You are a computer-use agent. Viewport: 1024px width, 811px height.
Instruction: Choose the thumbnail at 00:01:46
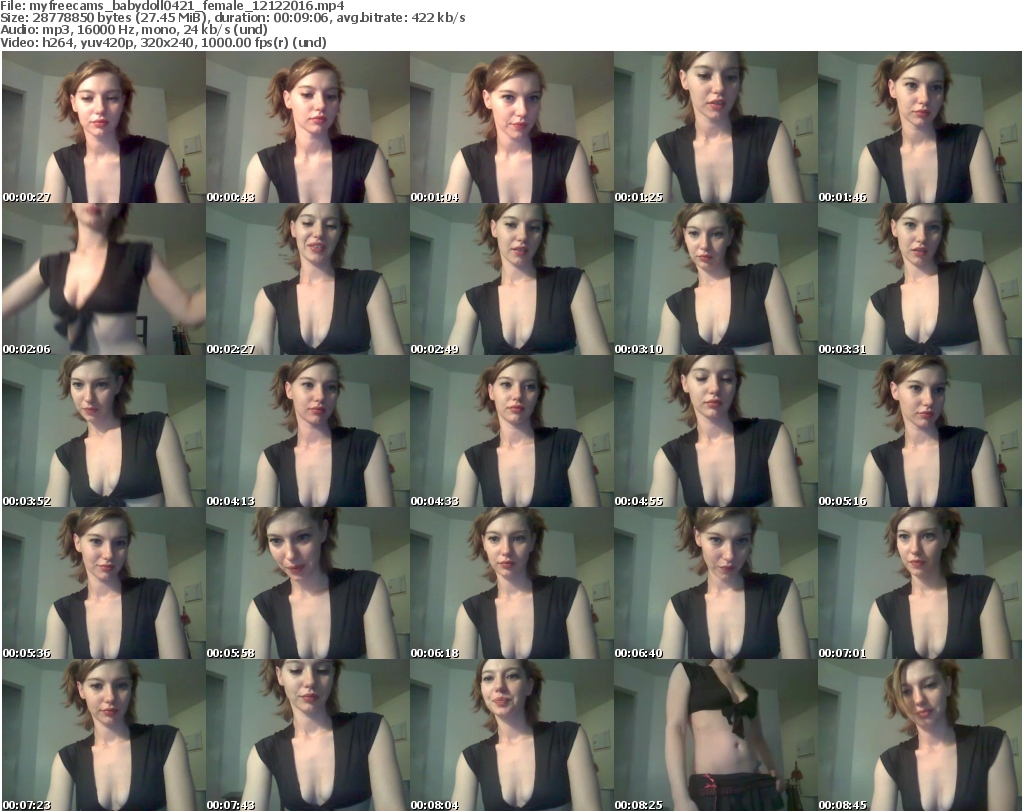coord(920,127)
